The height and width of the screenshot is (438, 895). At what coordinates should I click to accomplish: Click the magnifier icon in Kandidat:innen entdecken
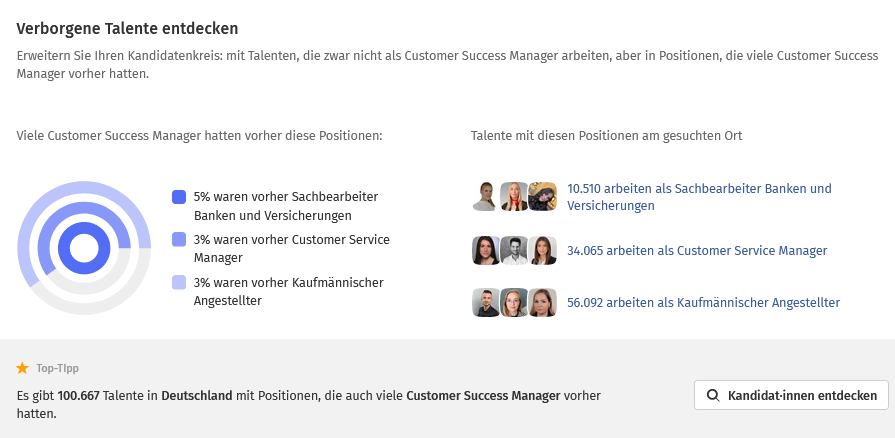pos(712,395)
